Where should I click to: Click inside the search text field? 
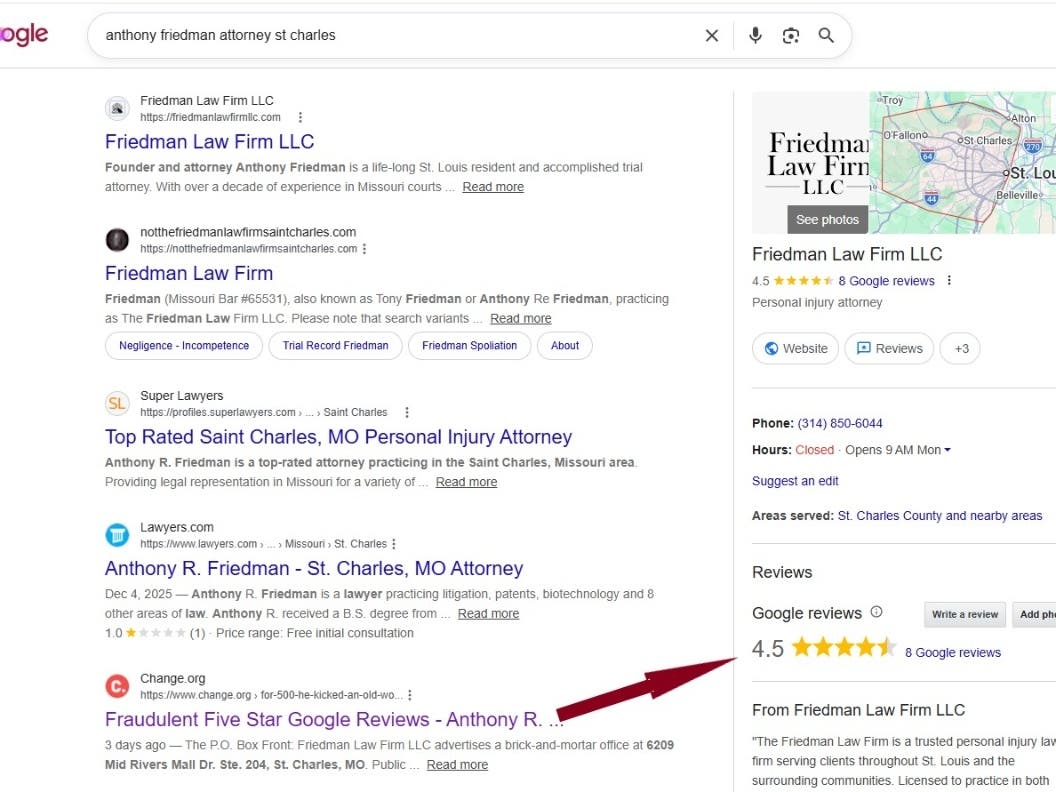pos(397,35)
